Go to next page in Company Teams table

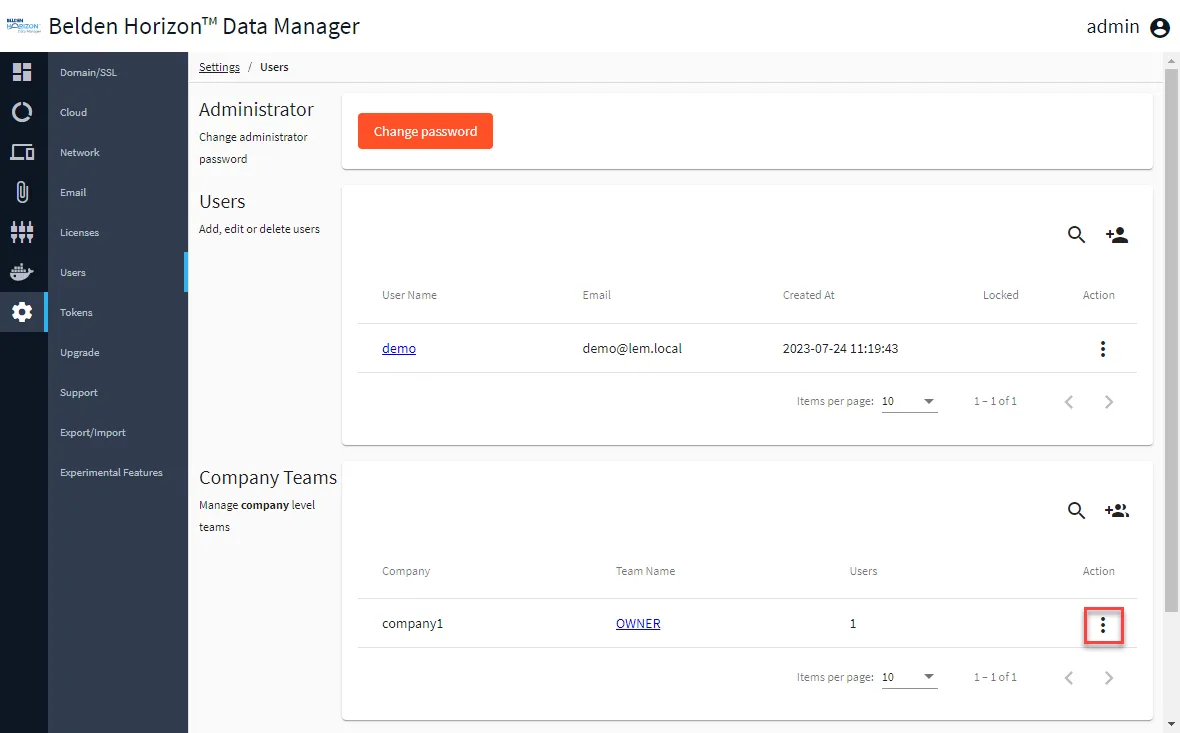click(1109, 677)
